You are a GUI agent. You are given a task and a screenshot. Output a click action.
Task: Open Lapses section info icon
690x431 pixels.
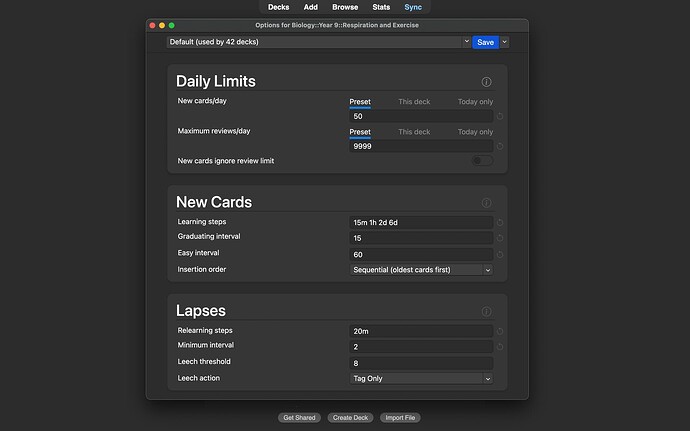tap(486, 311)
